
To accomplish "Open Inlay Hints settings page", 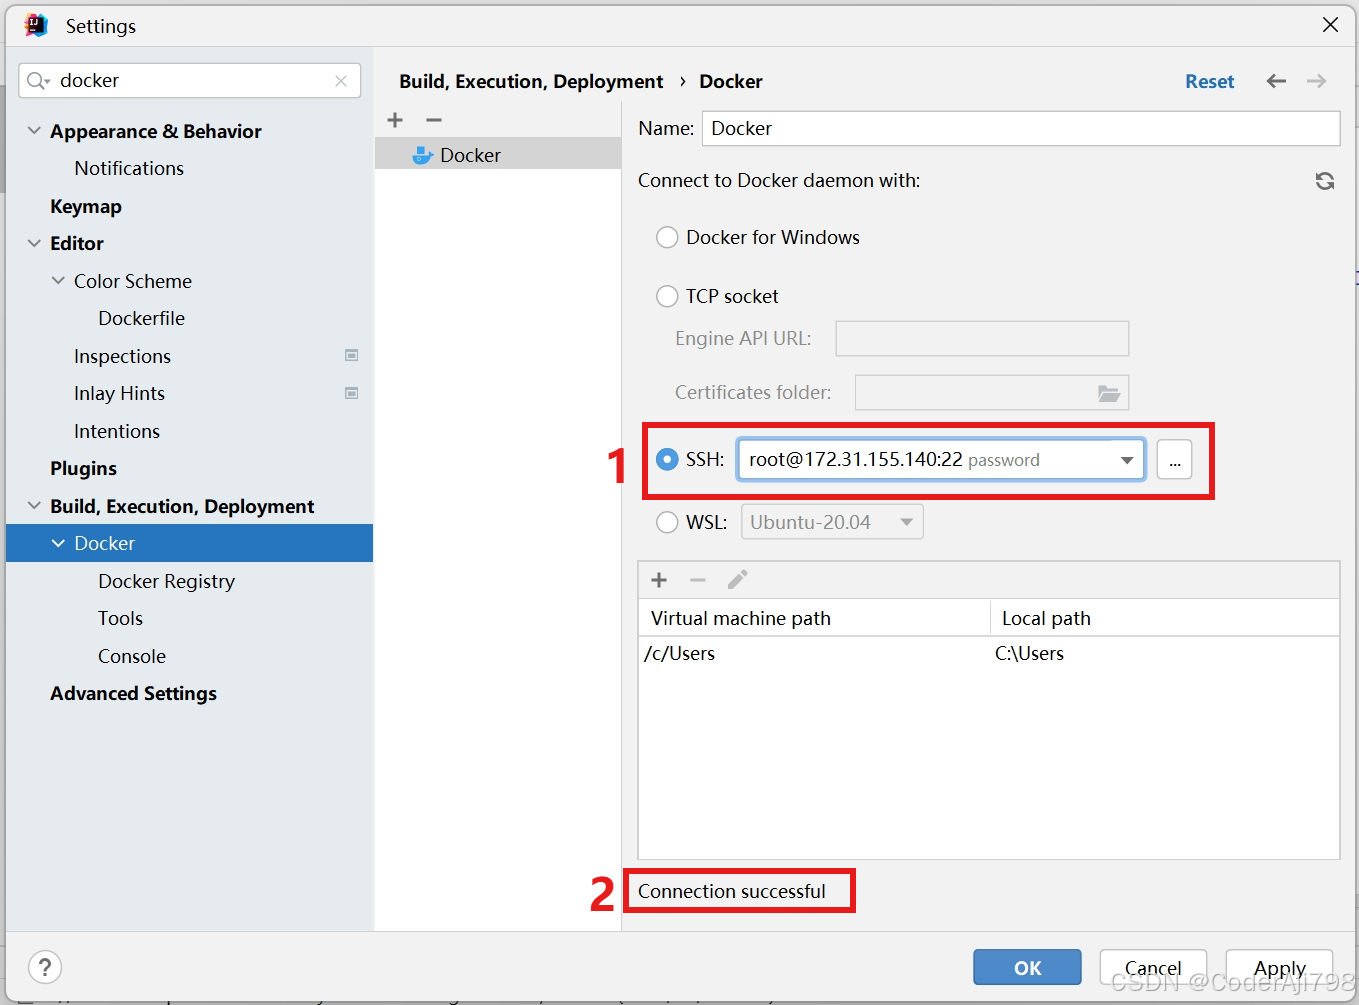I will tap(119, 393).
